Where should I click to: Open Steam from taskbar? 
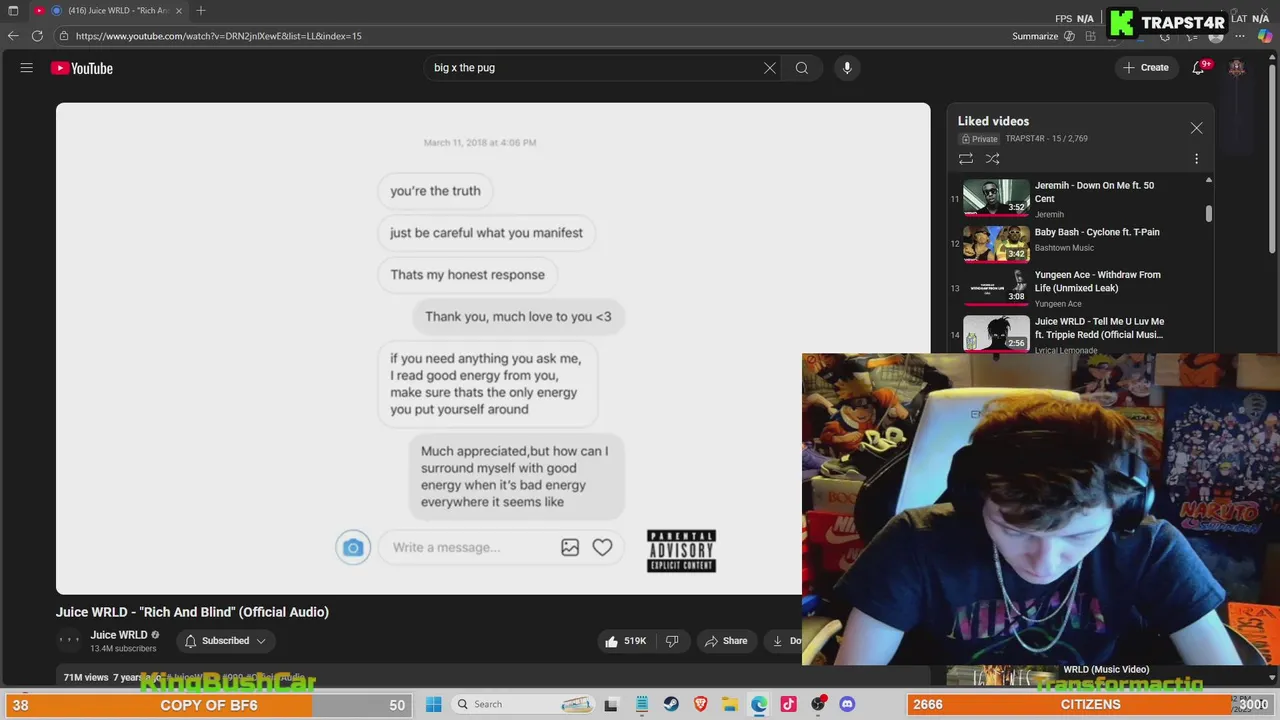pyautogui.click(x=671, y=704)
